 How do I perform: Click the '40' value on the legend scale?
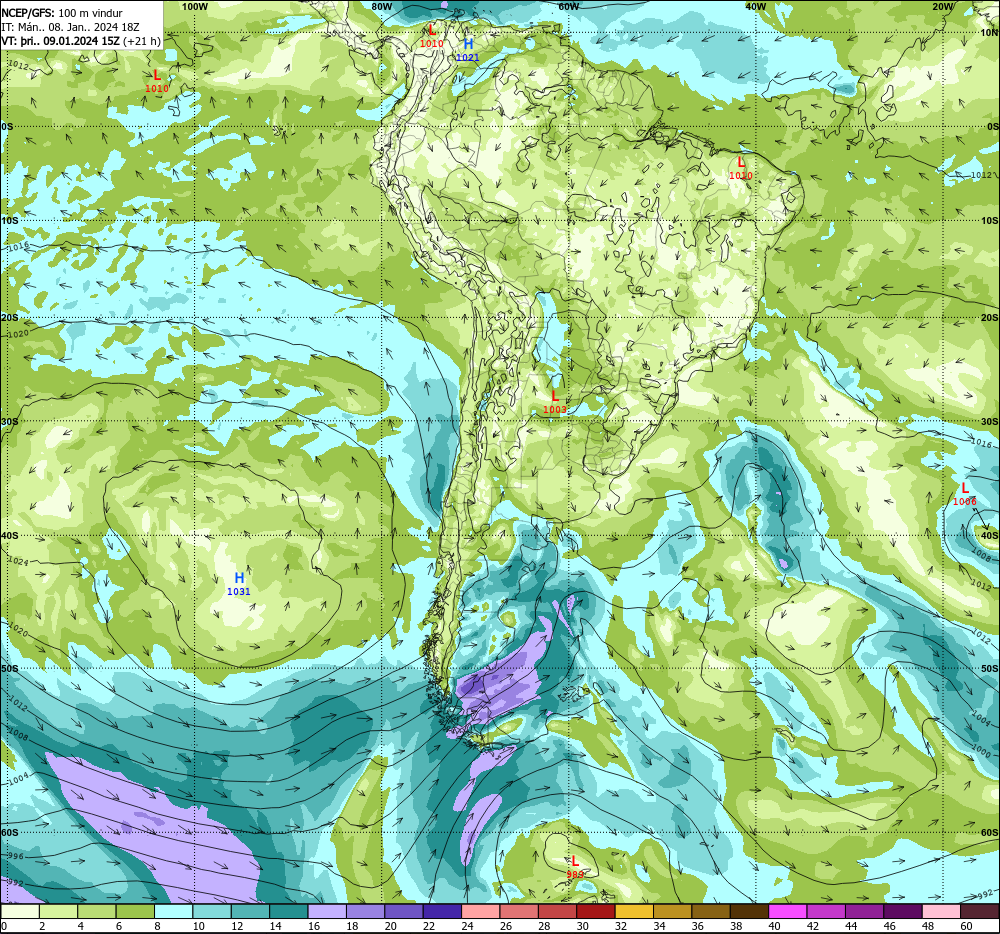click(x=774, y=926)
